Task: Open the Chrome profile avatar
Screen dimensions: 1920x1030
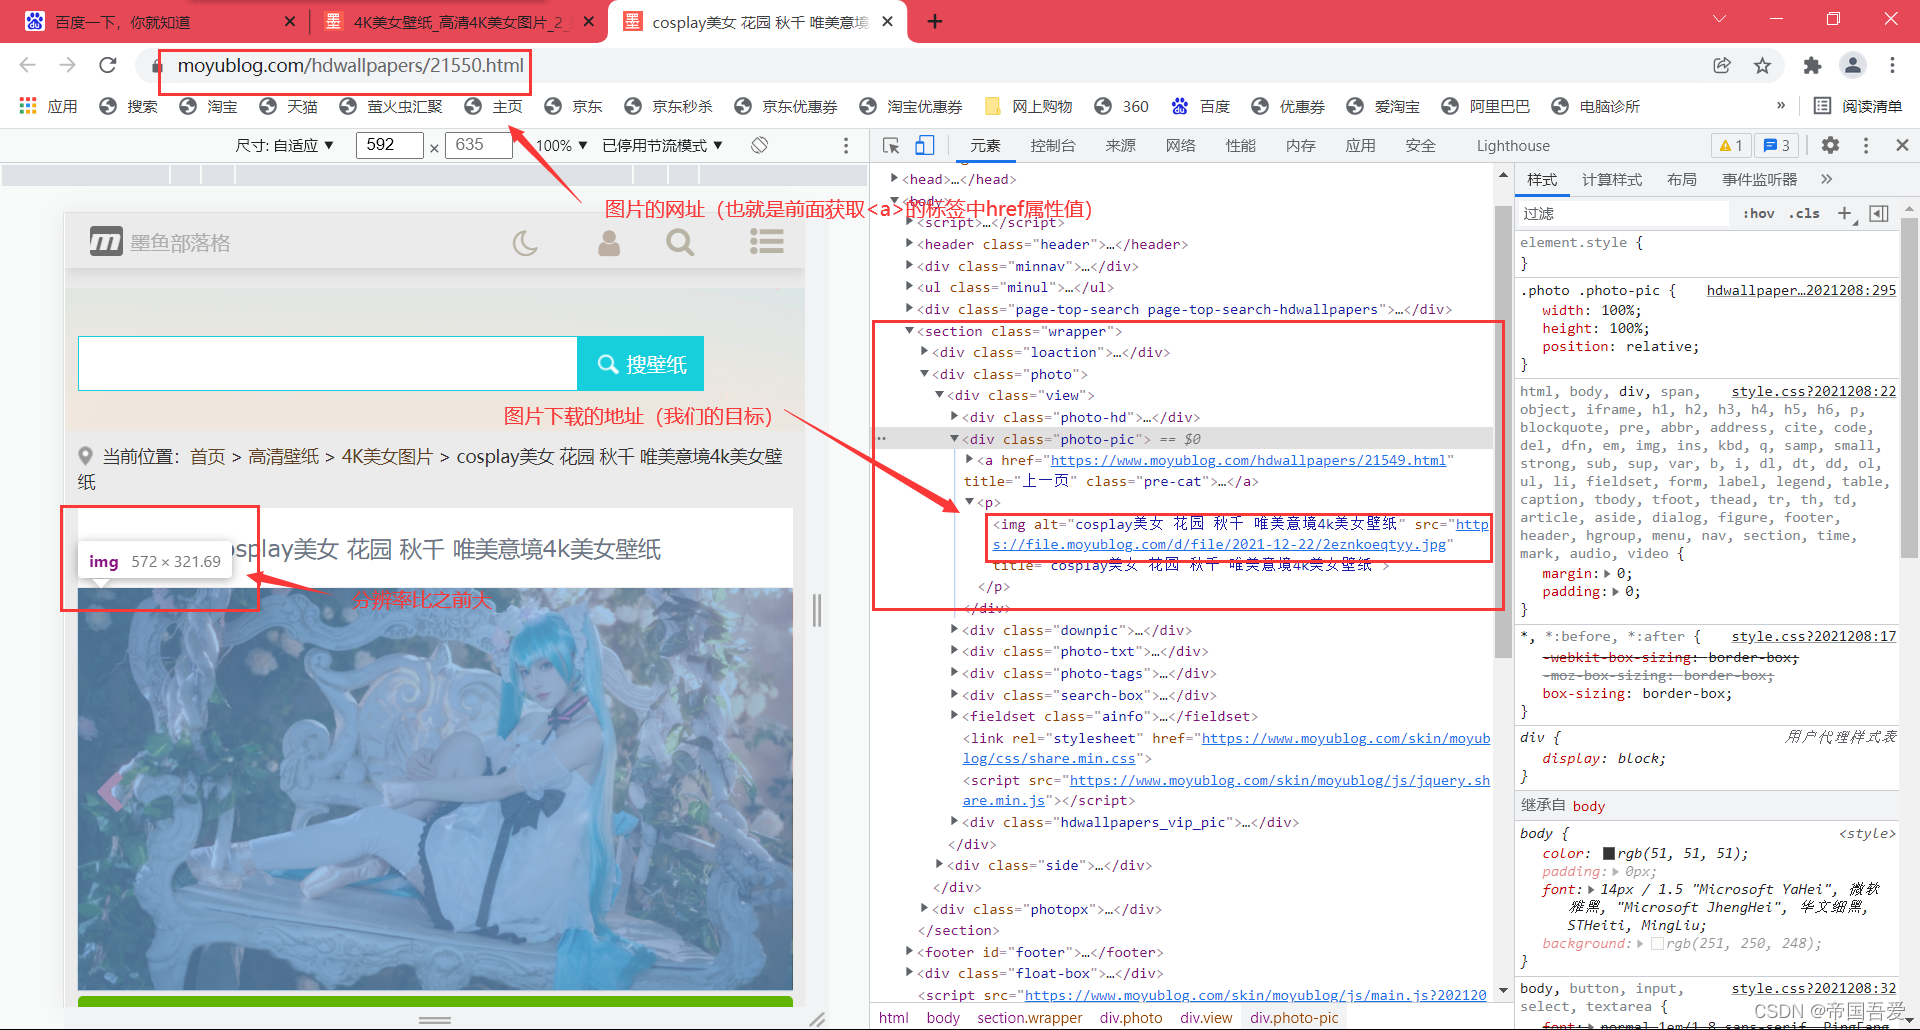Action: [1853, 65]
